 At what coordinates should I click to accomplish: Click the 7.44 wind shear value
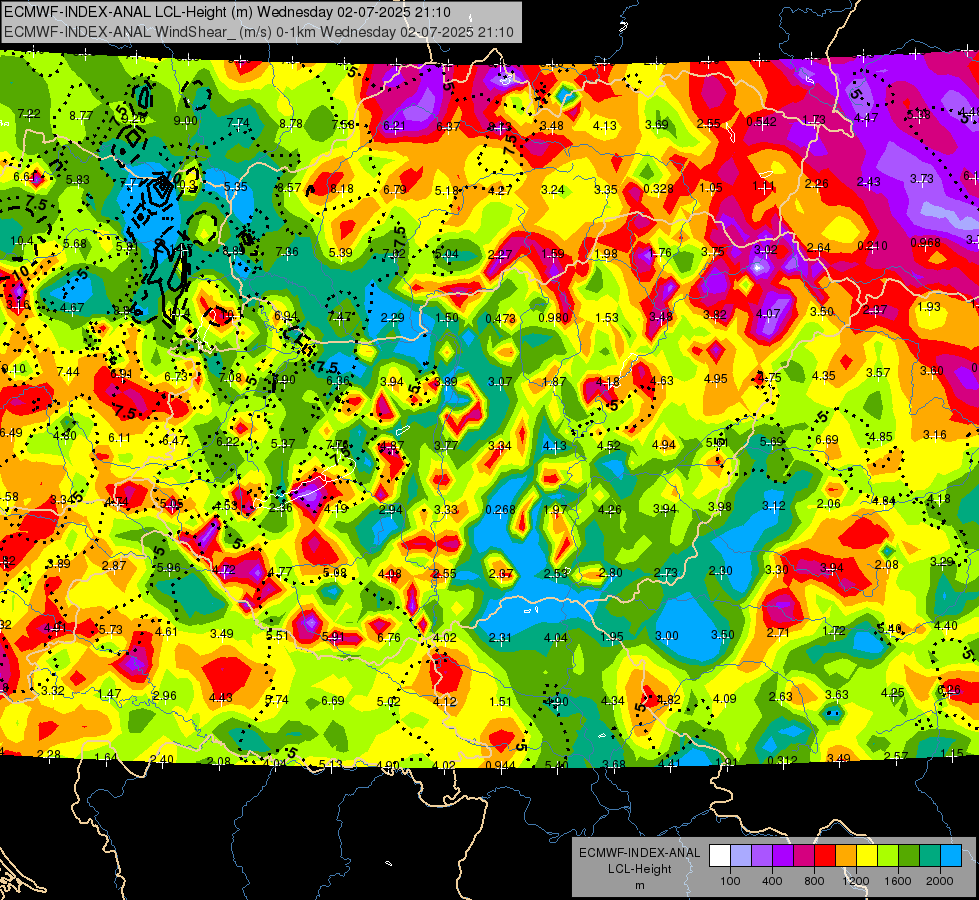tap(68, 372)
